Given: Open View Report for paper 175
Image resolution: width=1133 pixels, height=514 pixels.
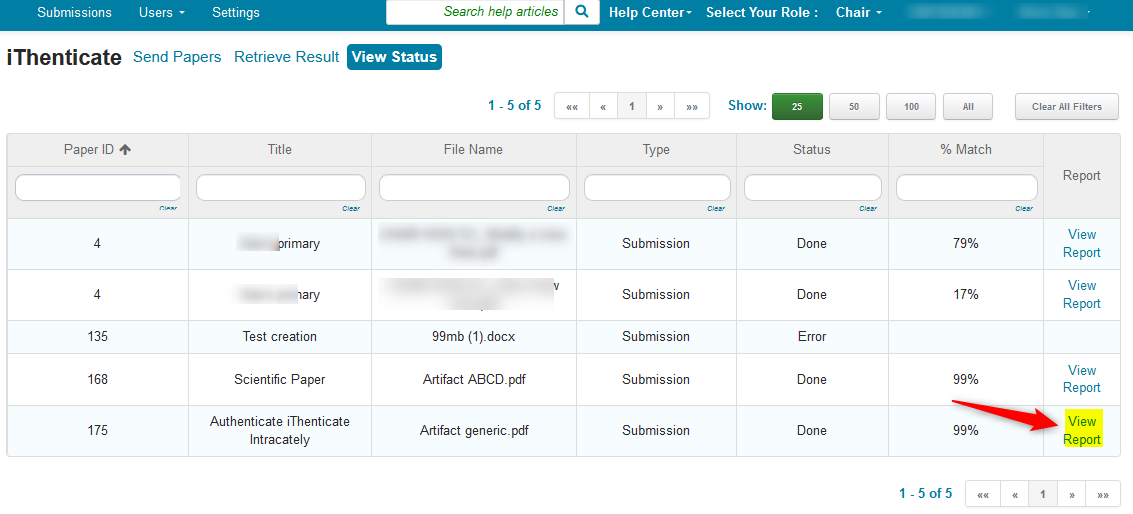Looking at the screenshot, I should pos(1082,431).
